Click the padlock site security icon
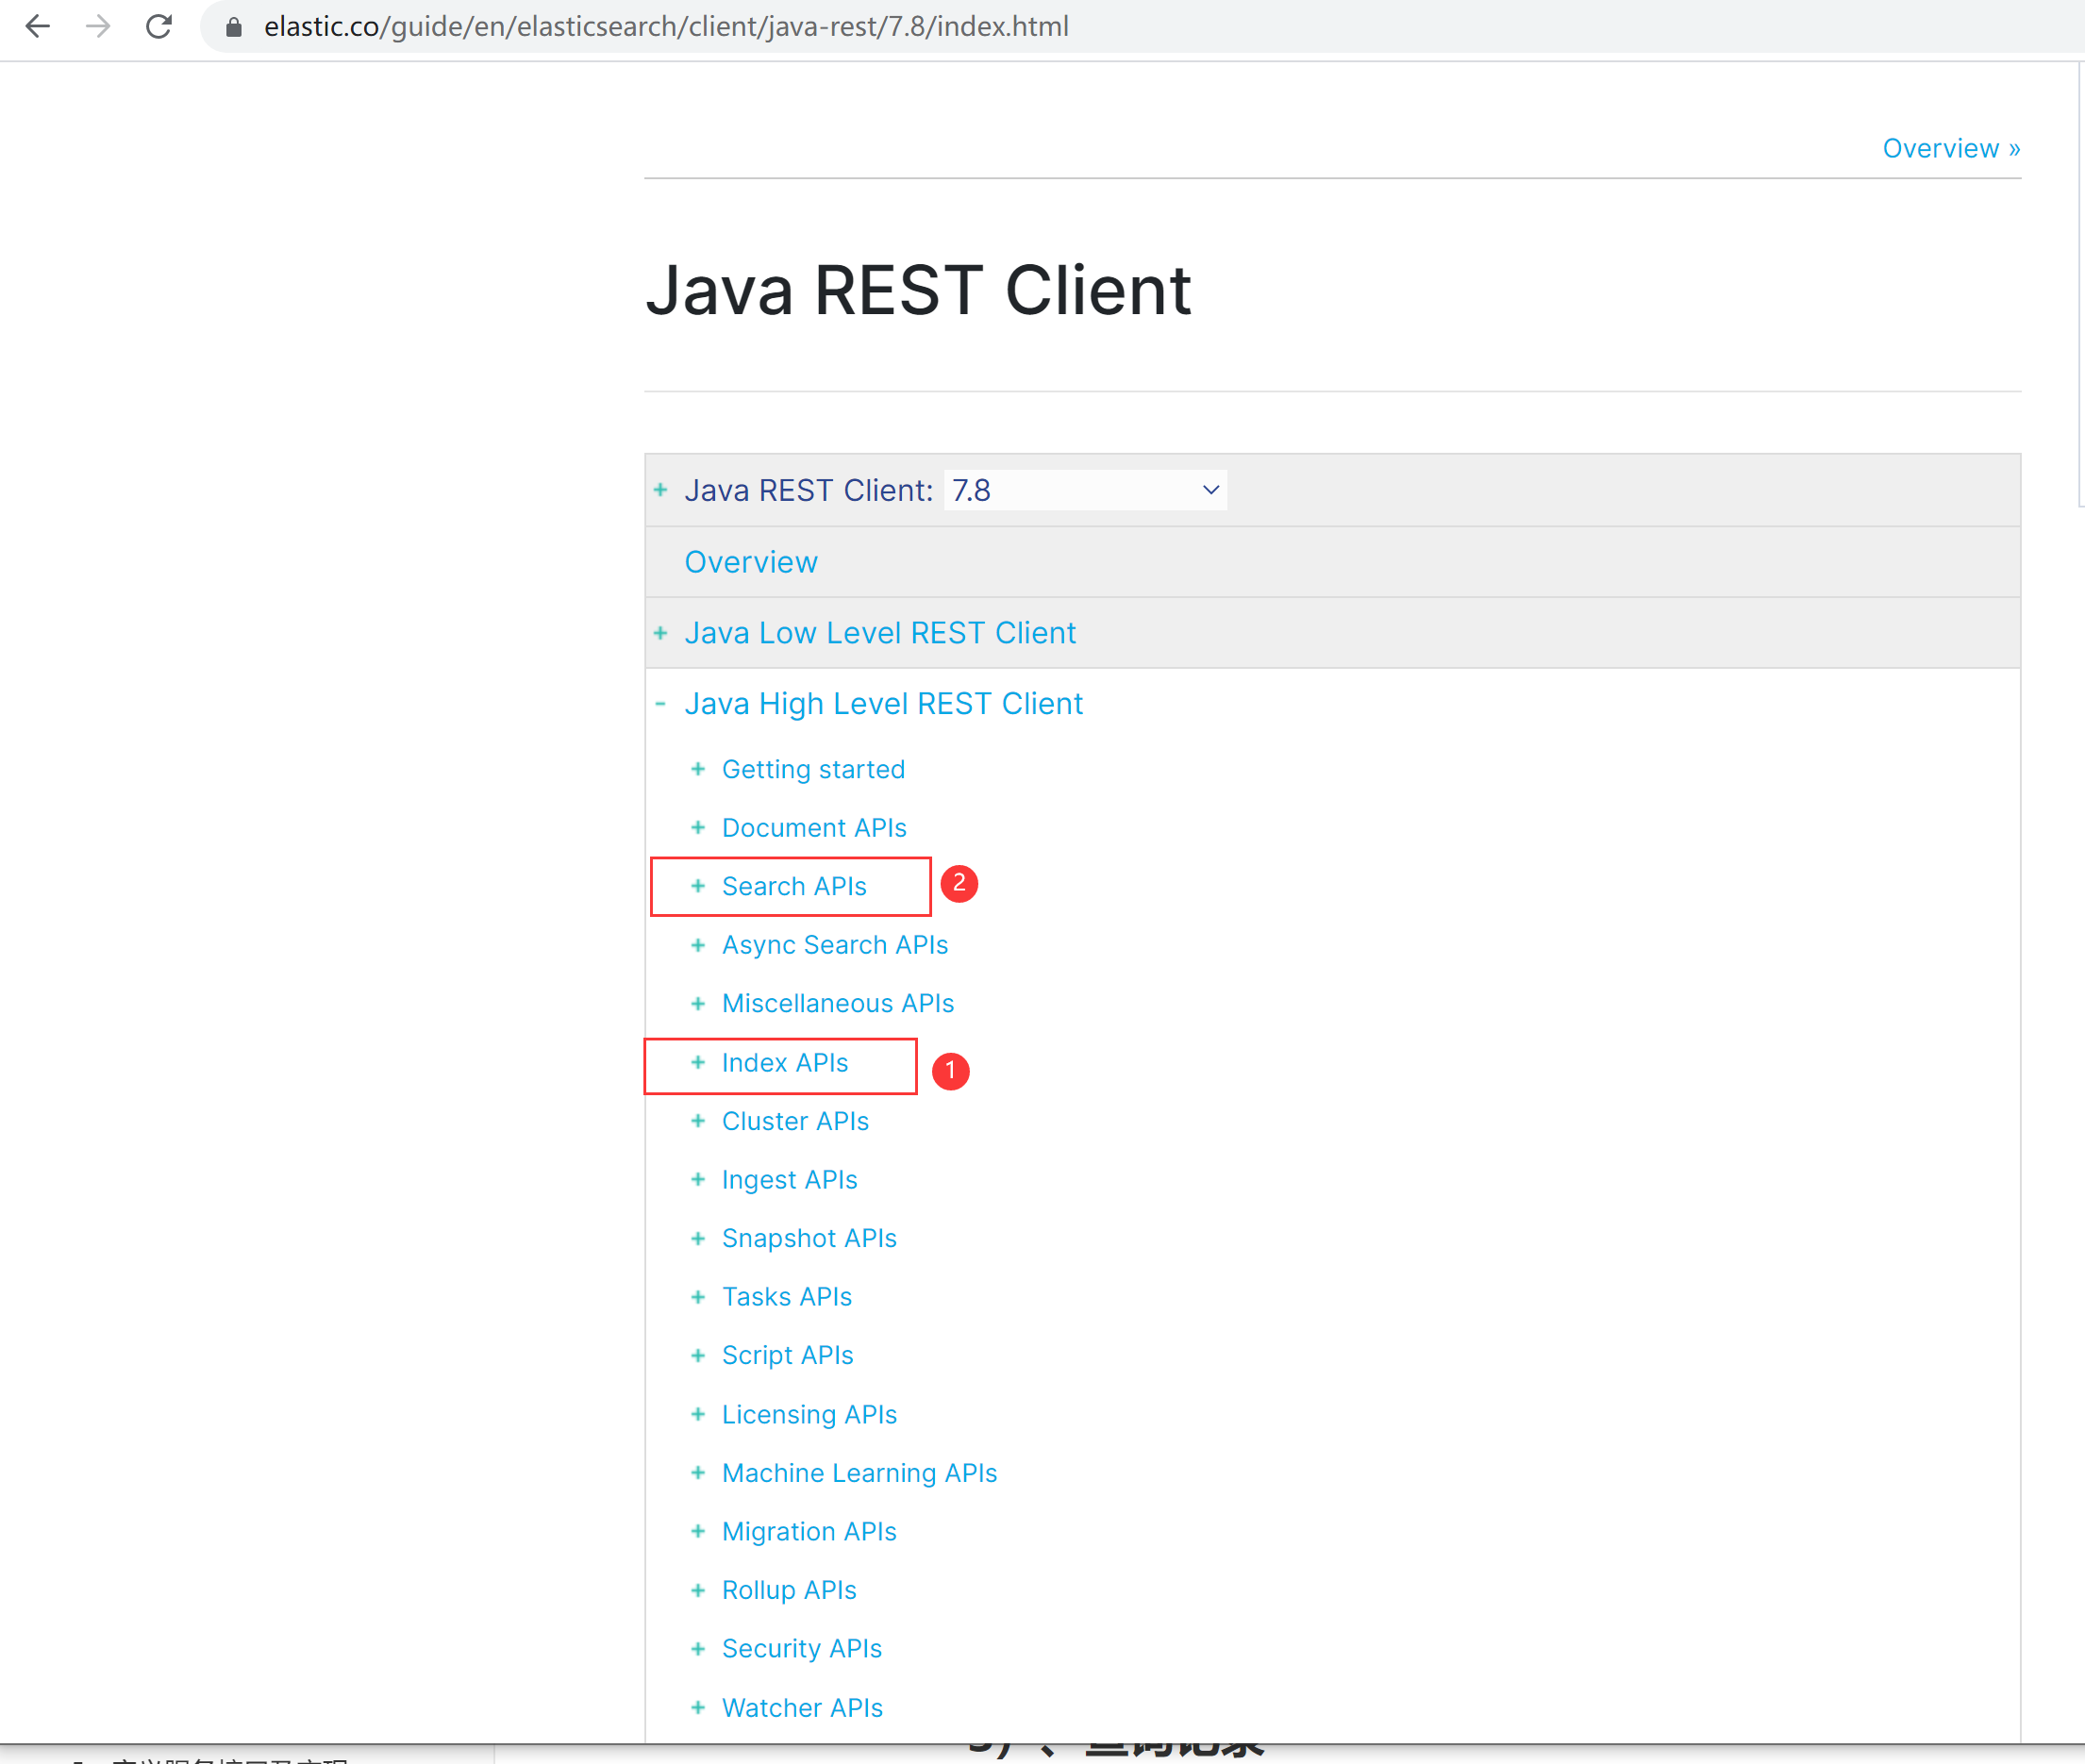The image size is (2085, 1764). [x=234, y=27]
